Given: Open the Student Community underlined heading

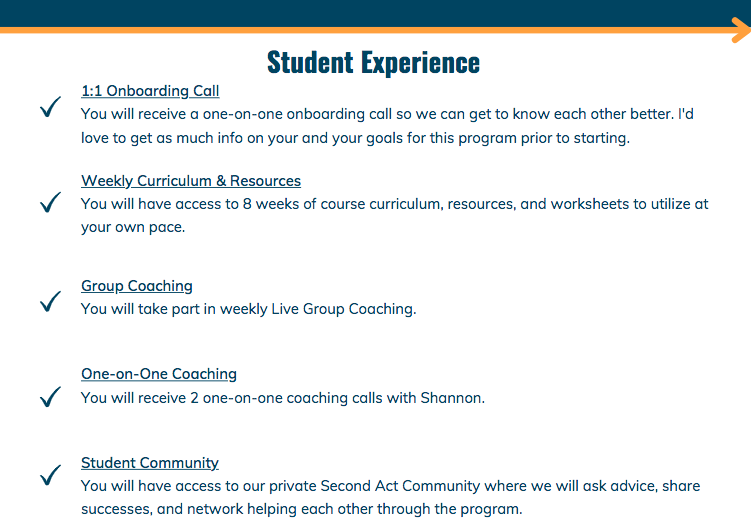Looking at the screenshot, I should coord(150,463).
